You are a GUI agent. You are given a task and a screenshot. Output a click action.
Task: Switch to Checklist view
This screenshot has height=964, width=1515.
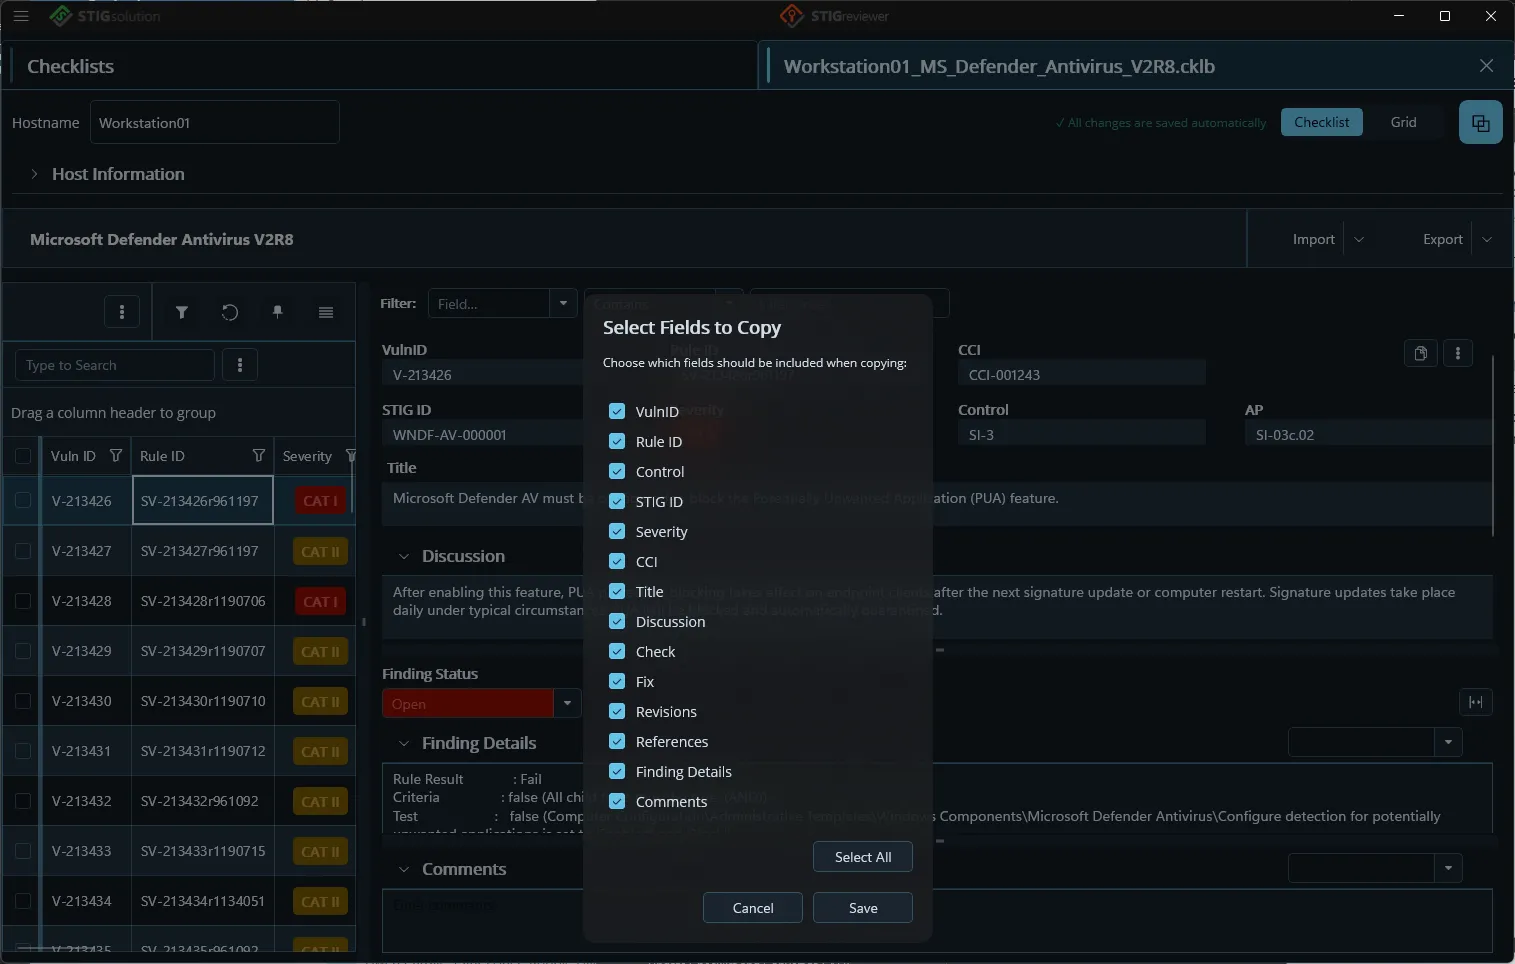[x=1321, y=122]
